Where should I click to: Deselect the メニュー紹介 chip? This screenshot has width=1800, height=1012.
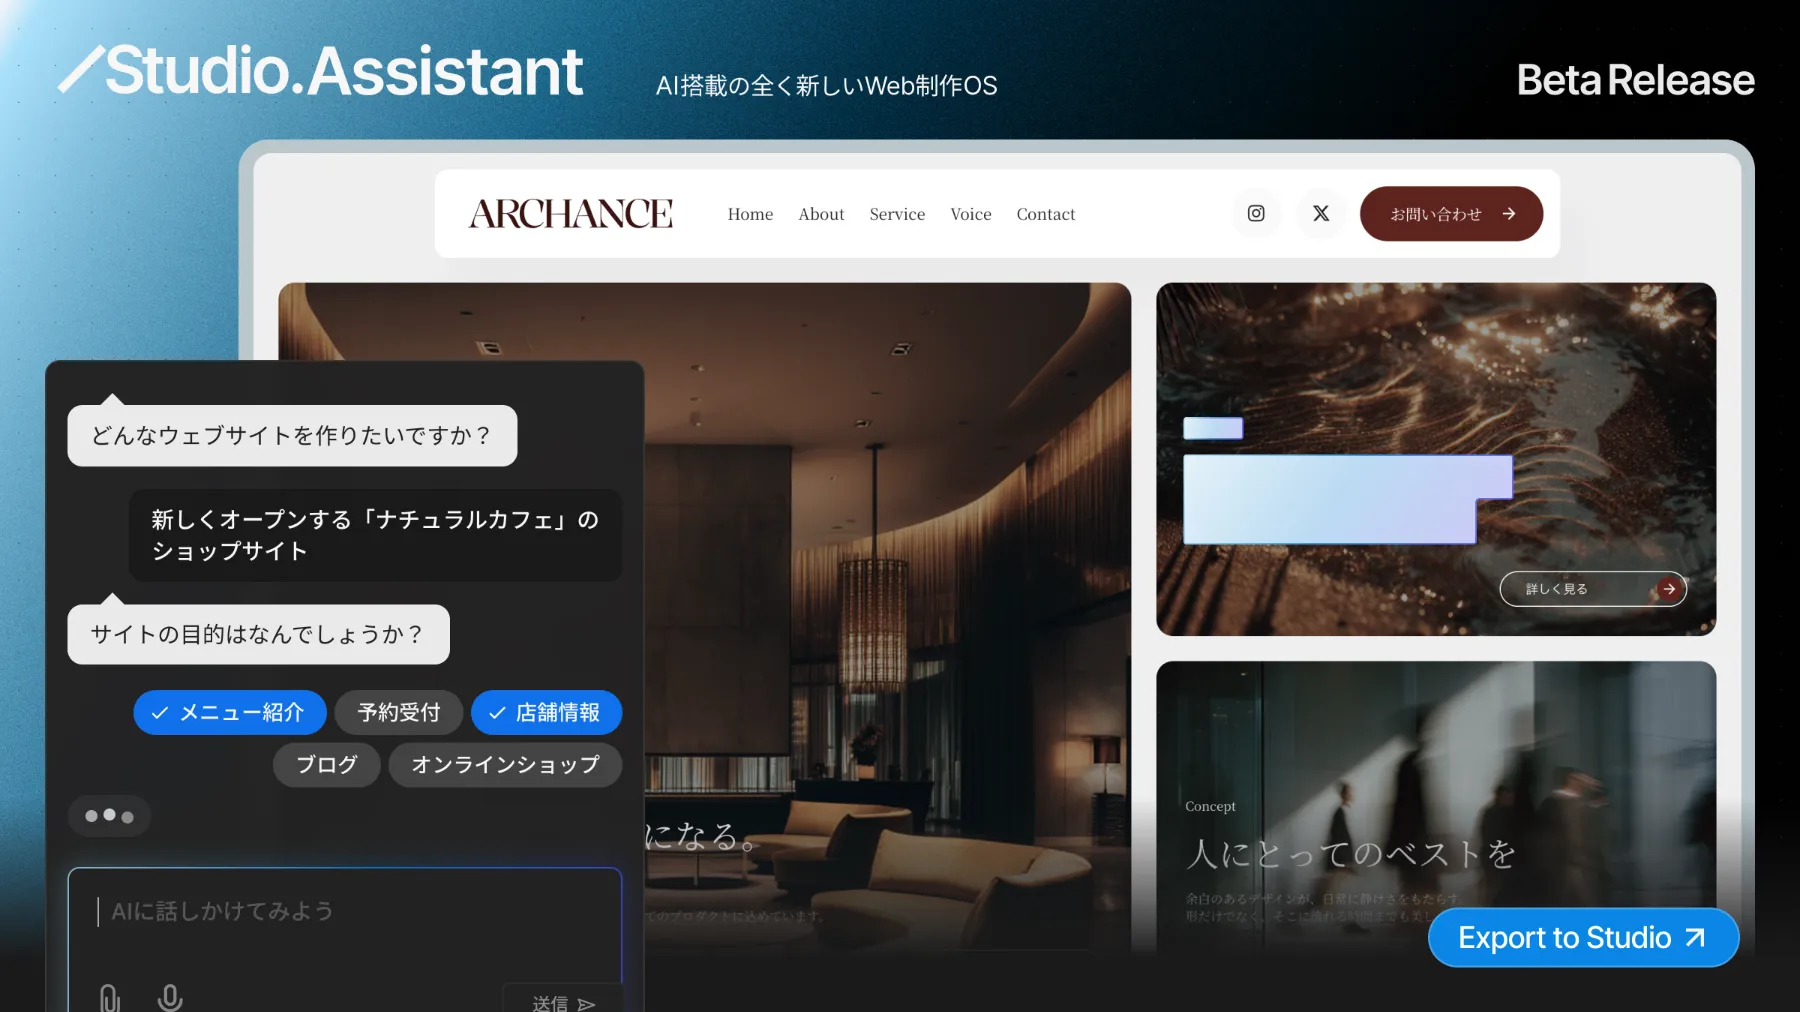tap(230, 712)
